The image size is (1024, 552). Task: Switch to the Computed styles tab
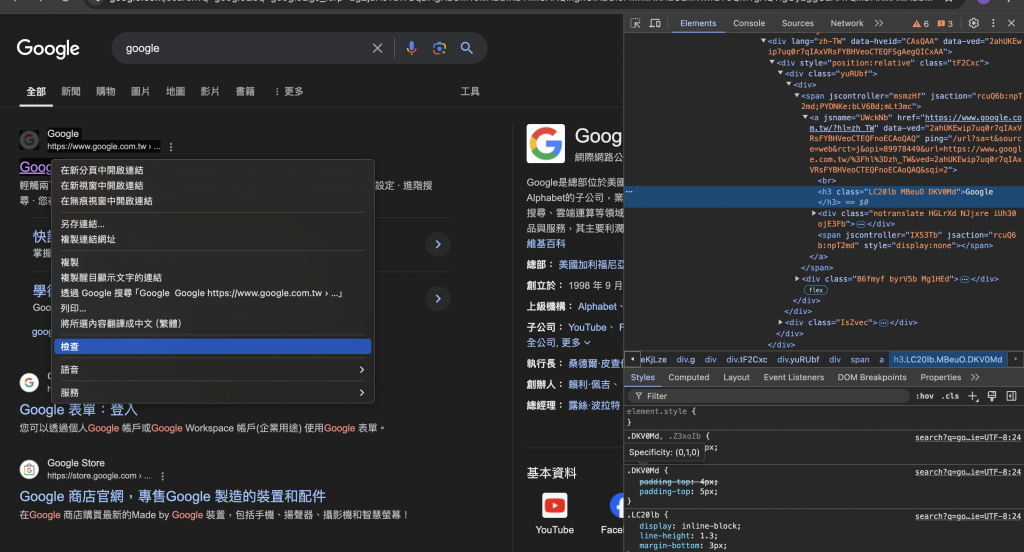(x=688, y=378)
